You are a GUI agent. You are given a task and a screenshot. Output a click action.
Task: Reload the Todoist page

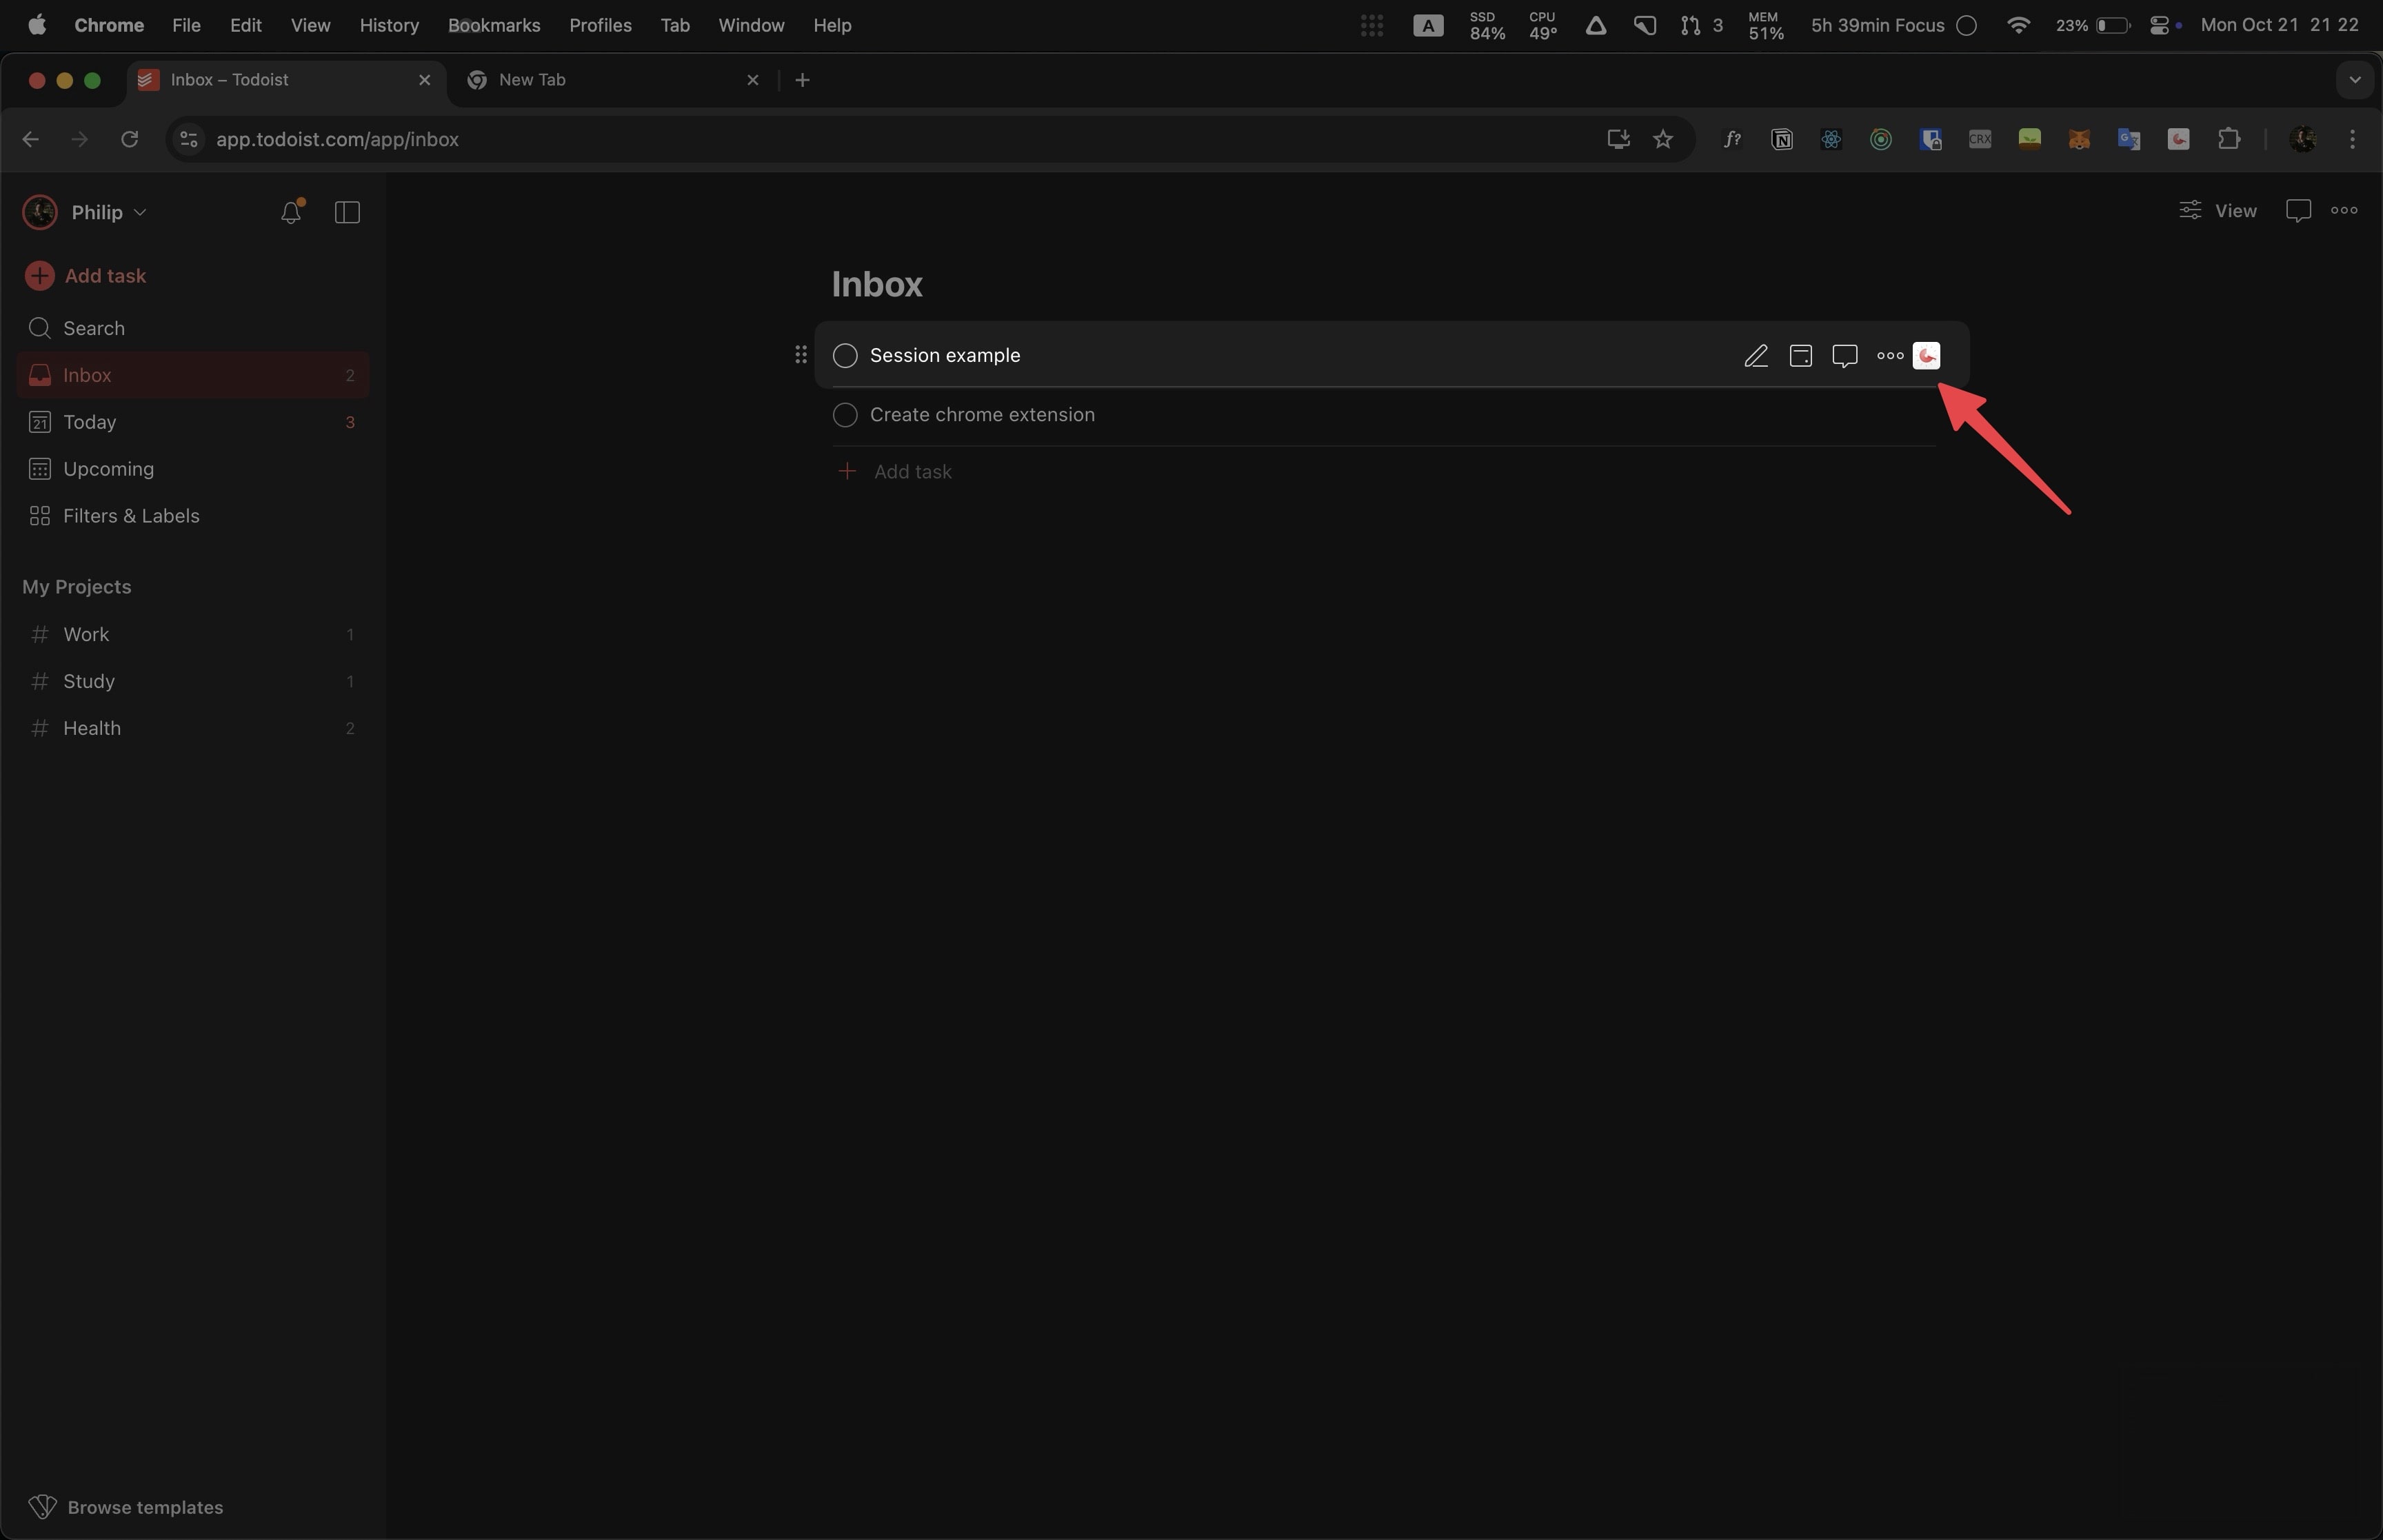[x=129, y=139]
